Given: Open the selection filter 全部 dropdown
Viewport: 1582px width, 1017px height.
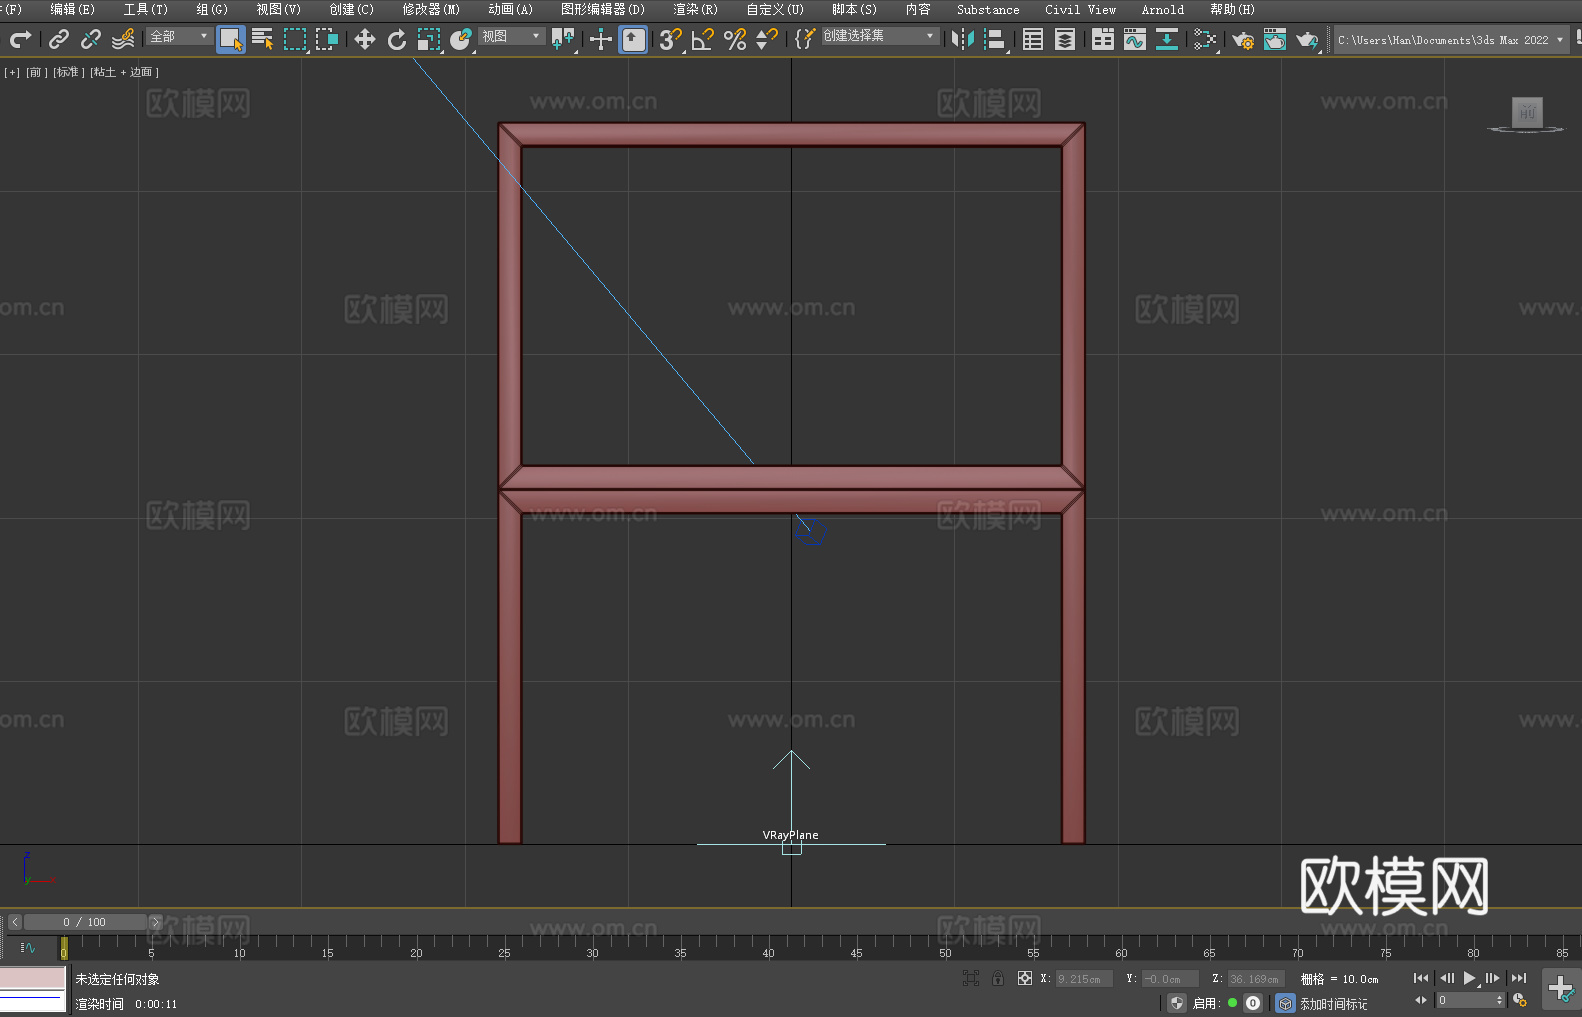Looking at the screenshot, I should [179, 36].
